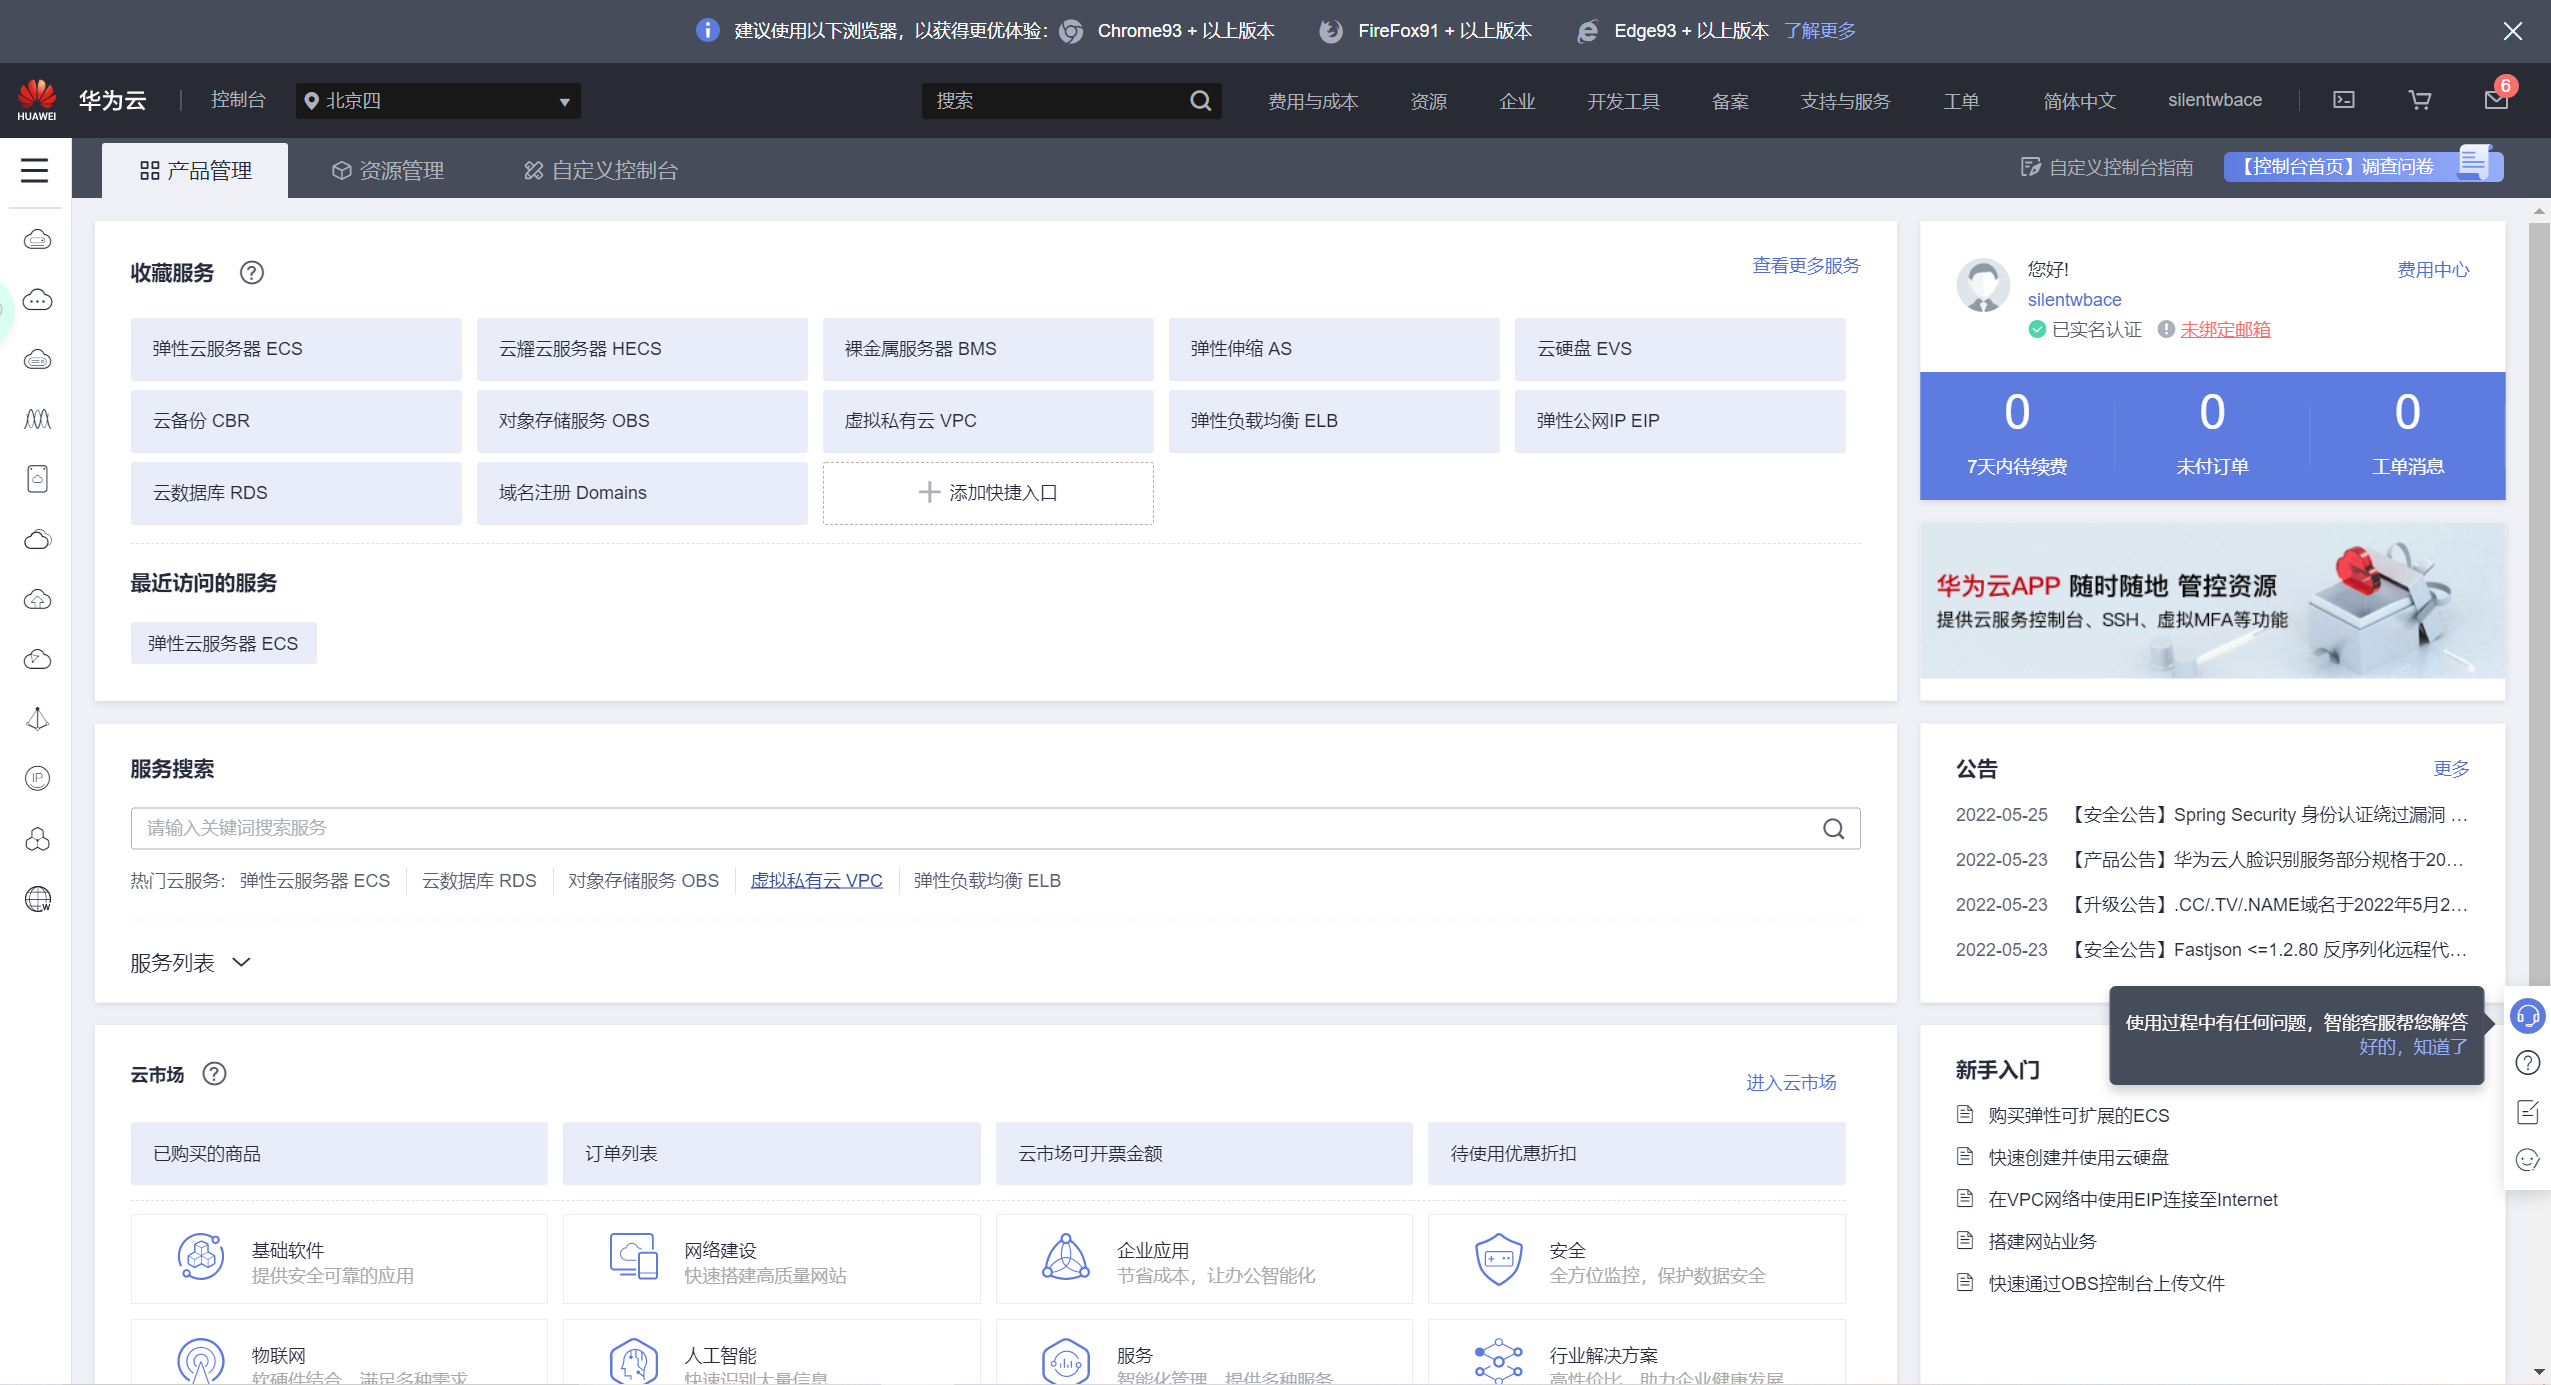Viewport: 2551px width, 1385px height.
Task: Click the globe icon in left sidebar
Action: [37, 899]
